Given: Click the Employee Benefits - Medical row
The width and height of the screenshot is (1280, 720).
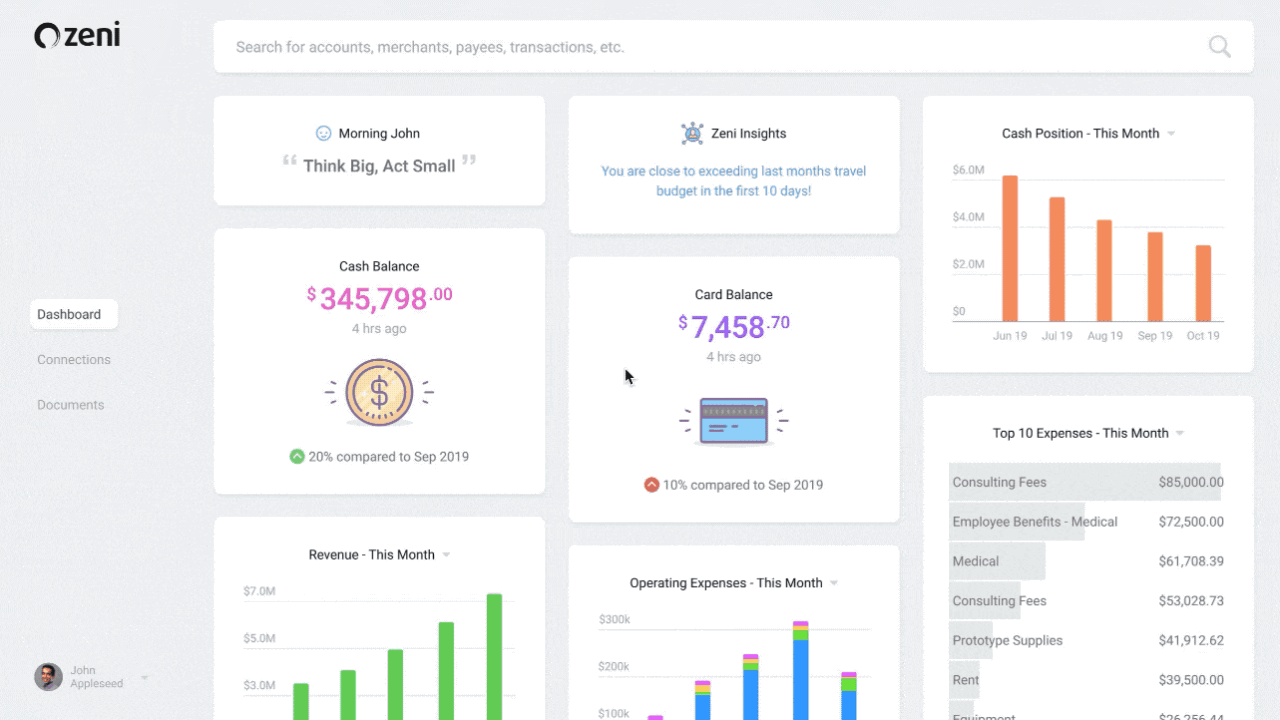Looking at the screenshot, I should pos(1086,521).
